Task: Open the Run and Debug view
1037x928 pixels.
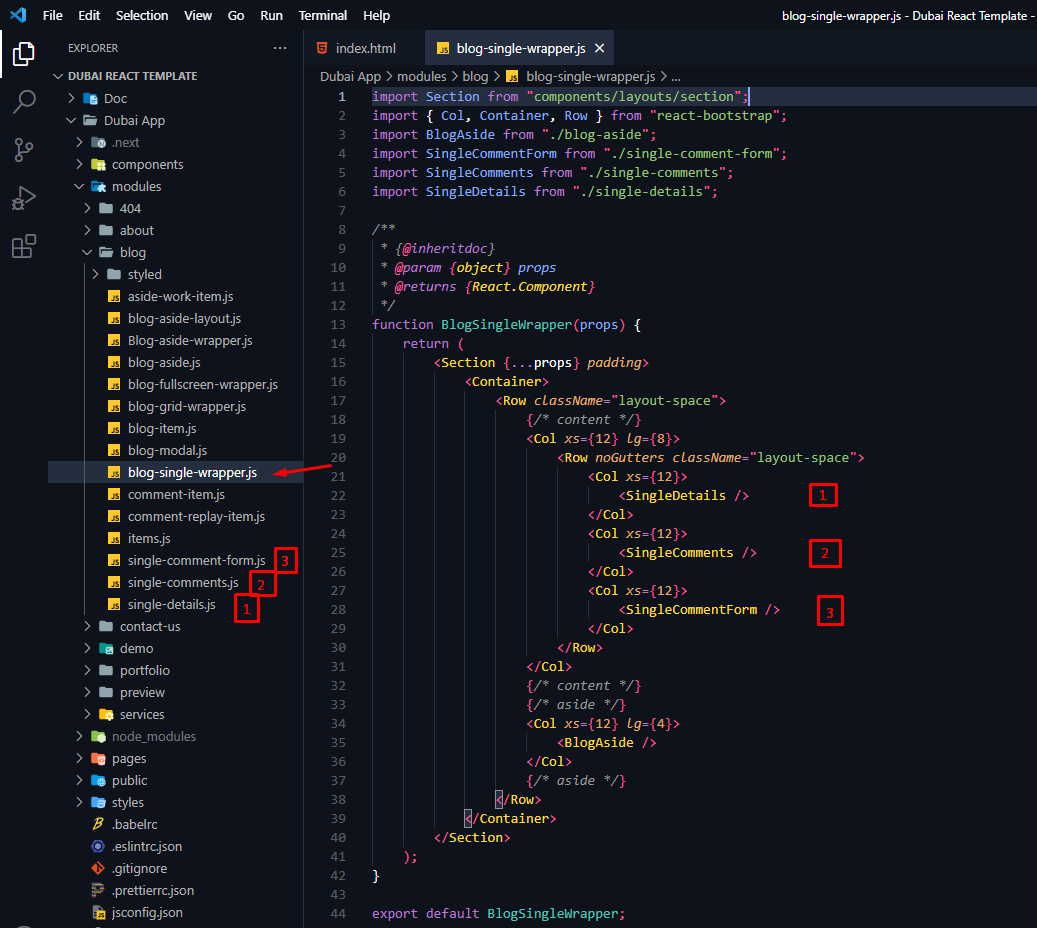Action: coord(24,198)
